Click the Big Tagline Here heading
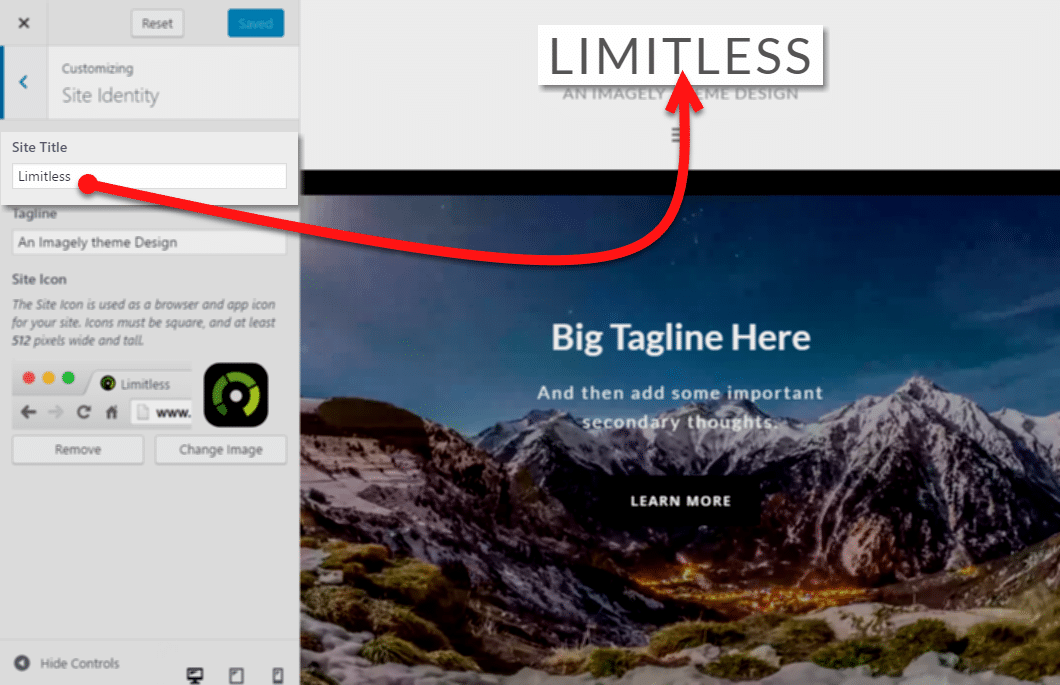 pyautogui.click(x=680, y=337)
